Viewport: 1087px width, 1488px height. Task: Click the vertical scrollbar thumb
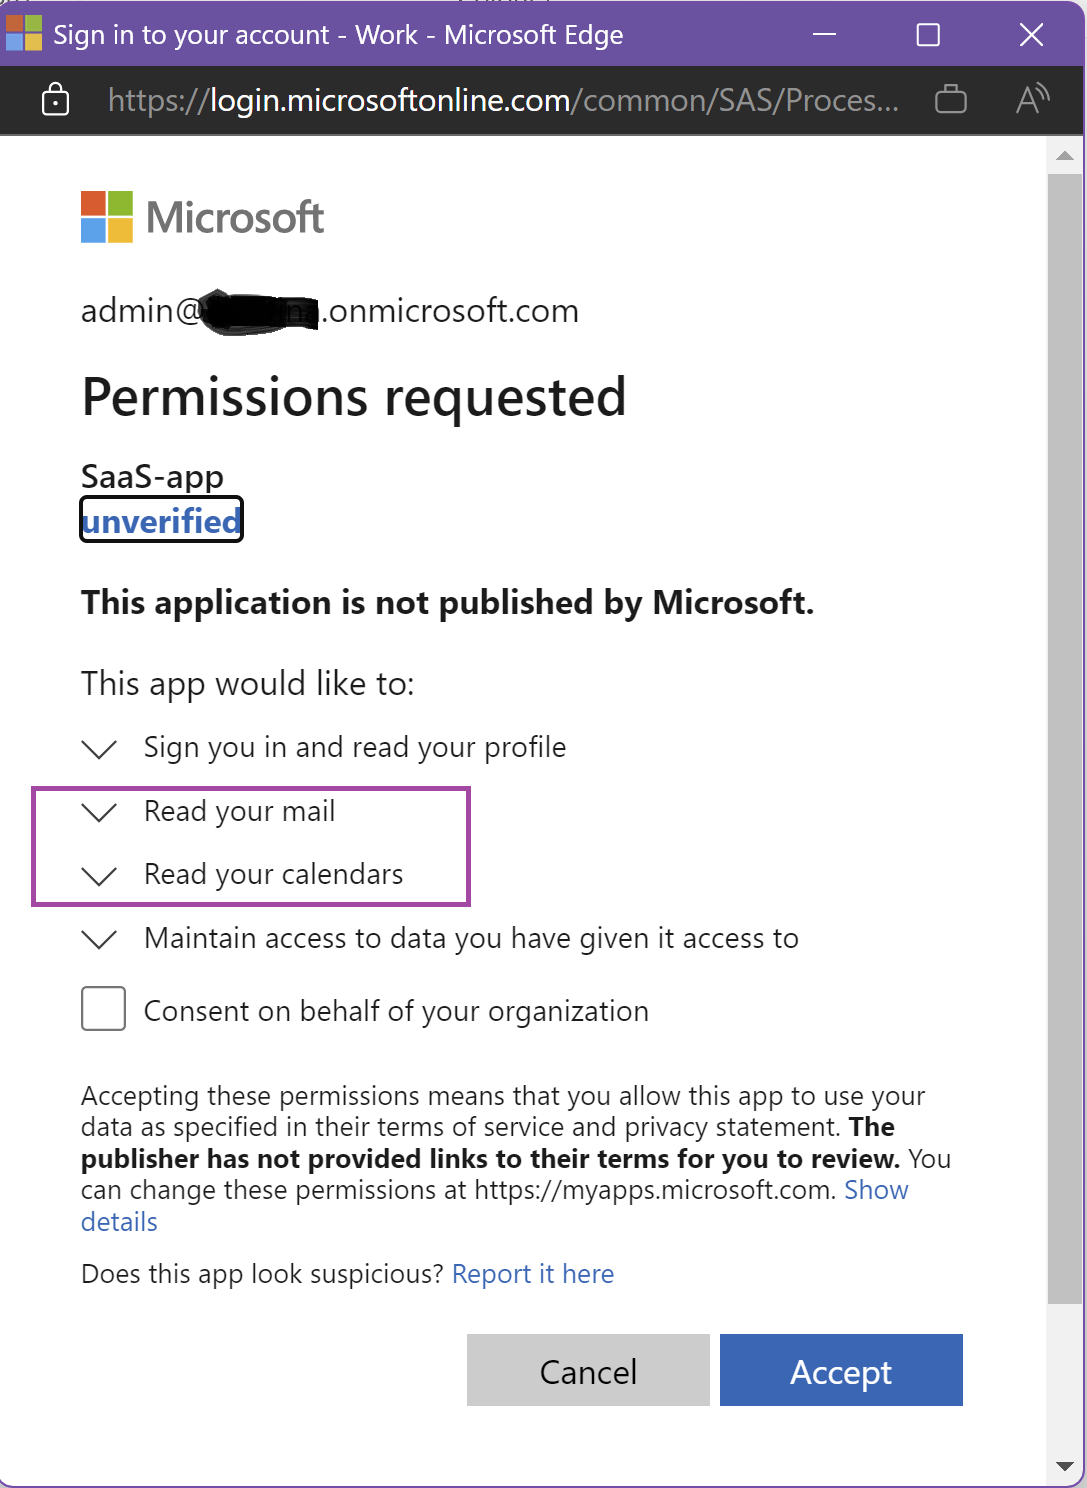click(1064, 738)
